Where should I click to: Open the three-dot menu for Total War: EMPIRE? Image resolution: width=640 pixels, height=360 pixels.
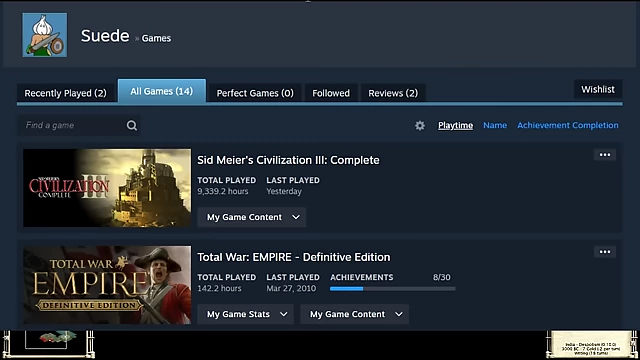pyautogui.click(x=605, y=252)
